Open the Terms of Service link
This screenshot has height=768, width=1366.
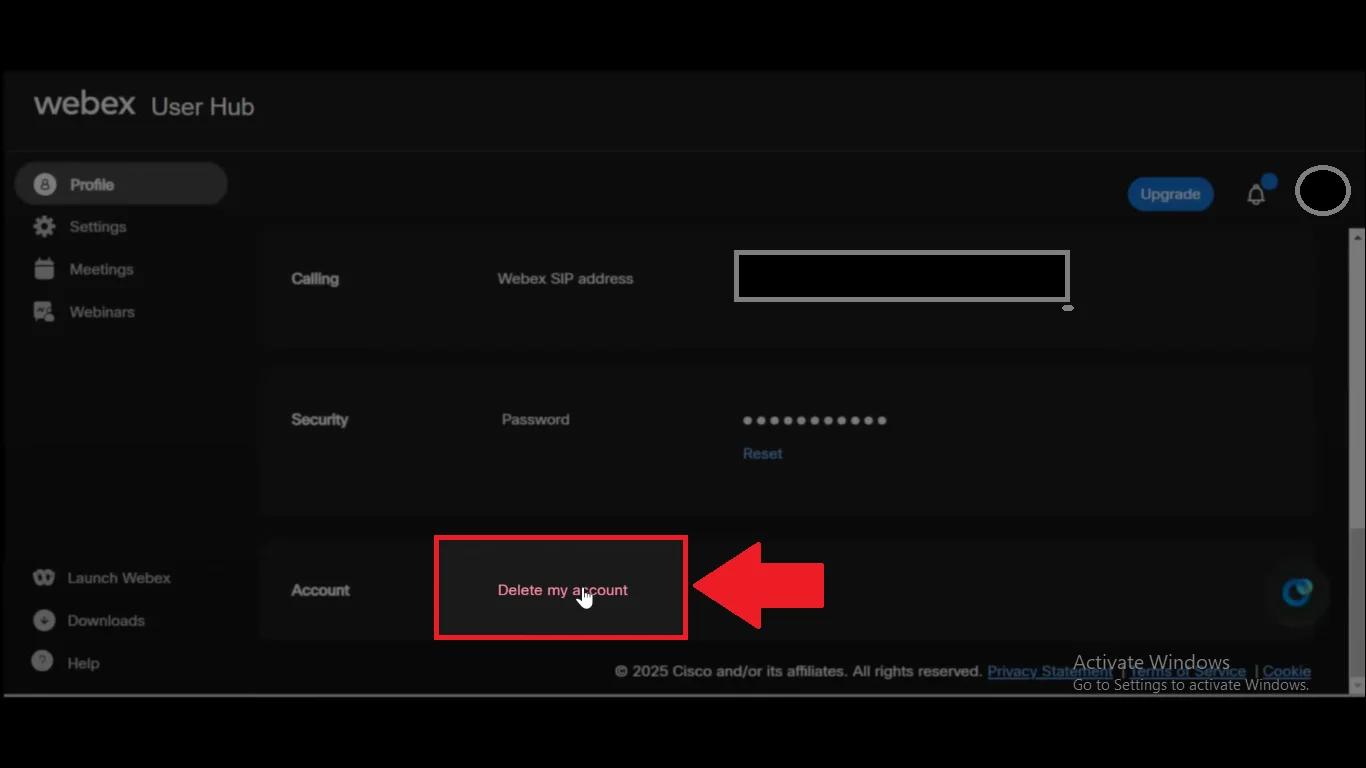(x=1188, y=671)
